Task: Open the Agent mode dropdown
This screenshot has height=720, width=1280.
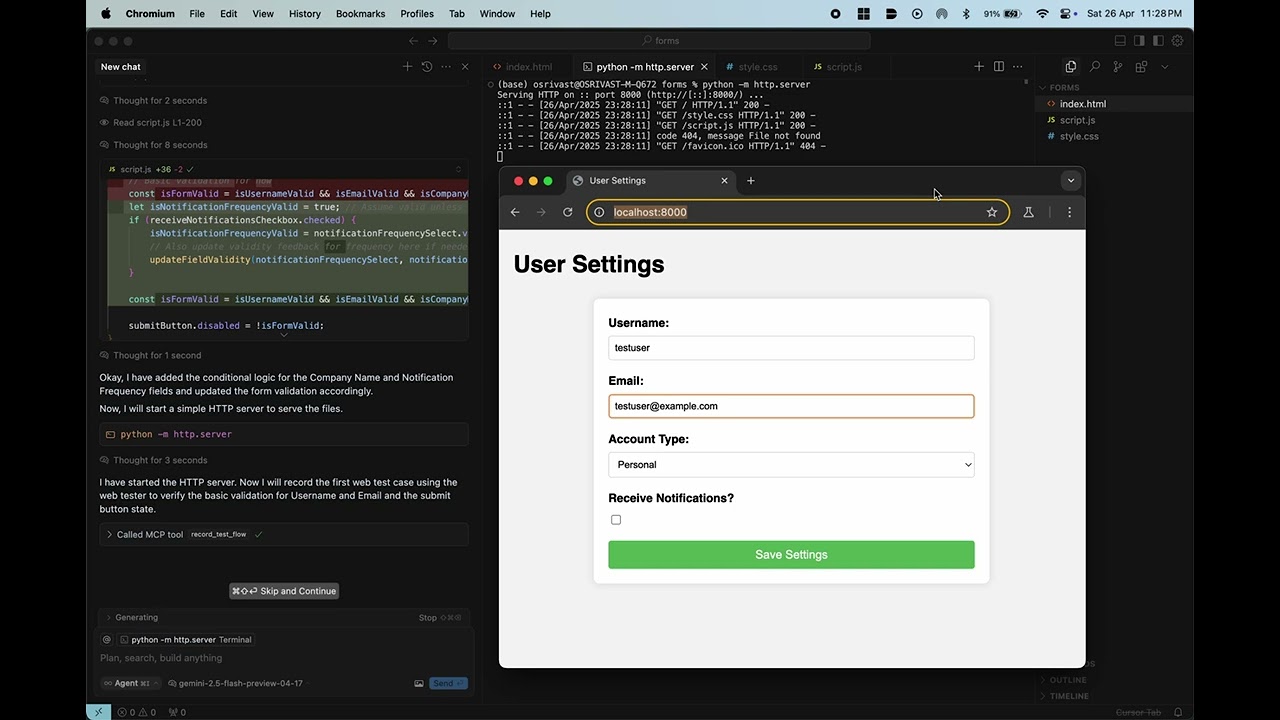Action: coord(130,684)
